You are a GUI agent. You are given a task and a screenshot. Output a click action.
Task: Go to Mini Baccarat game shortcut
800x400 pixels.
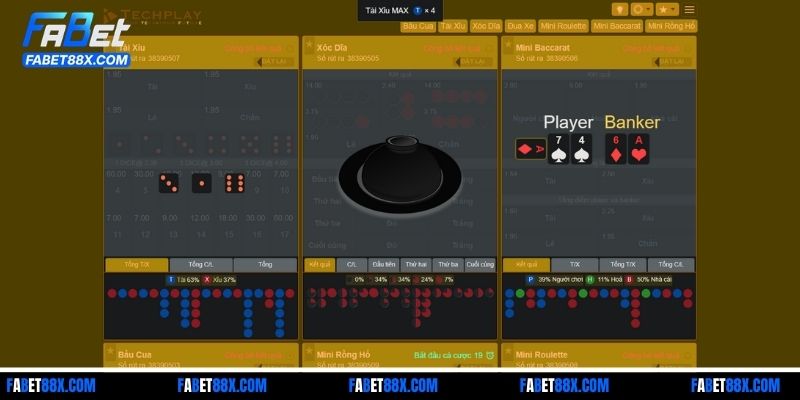click(x=616, y=26)
